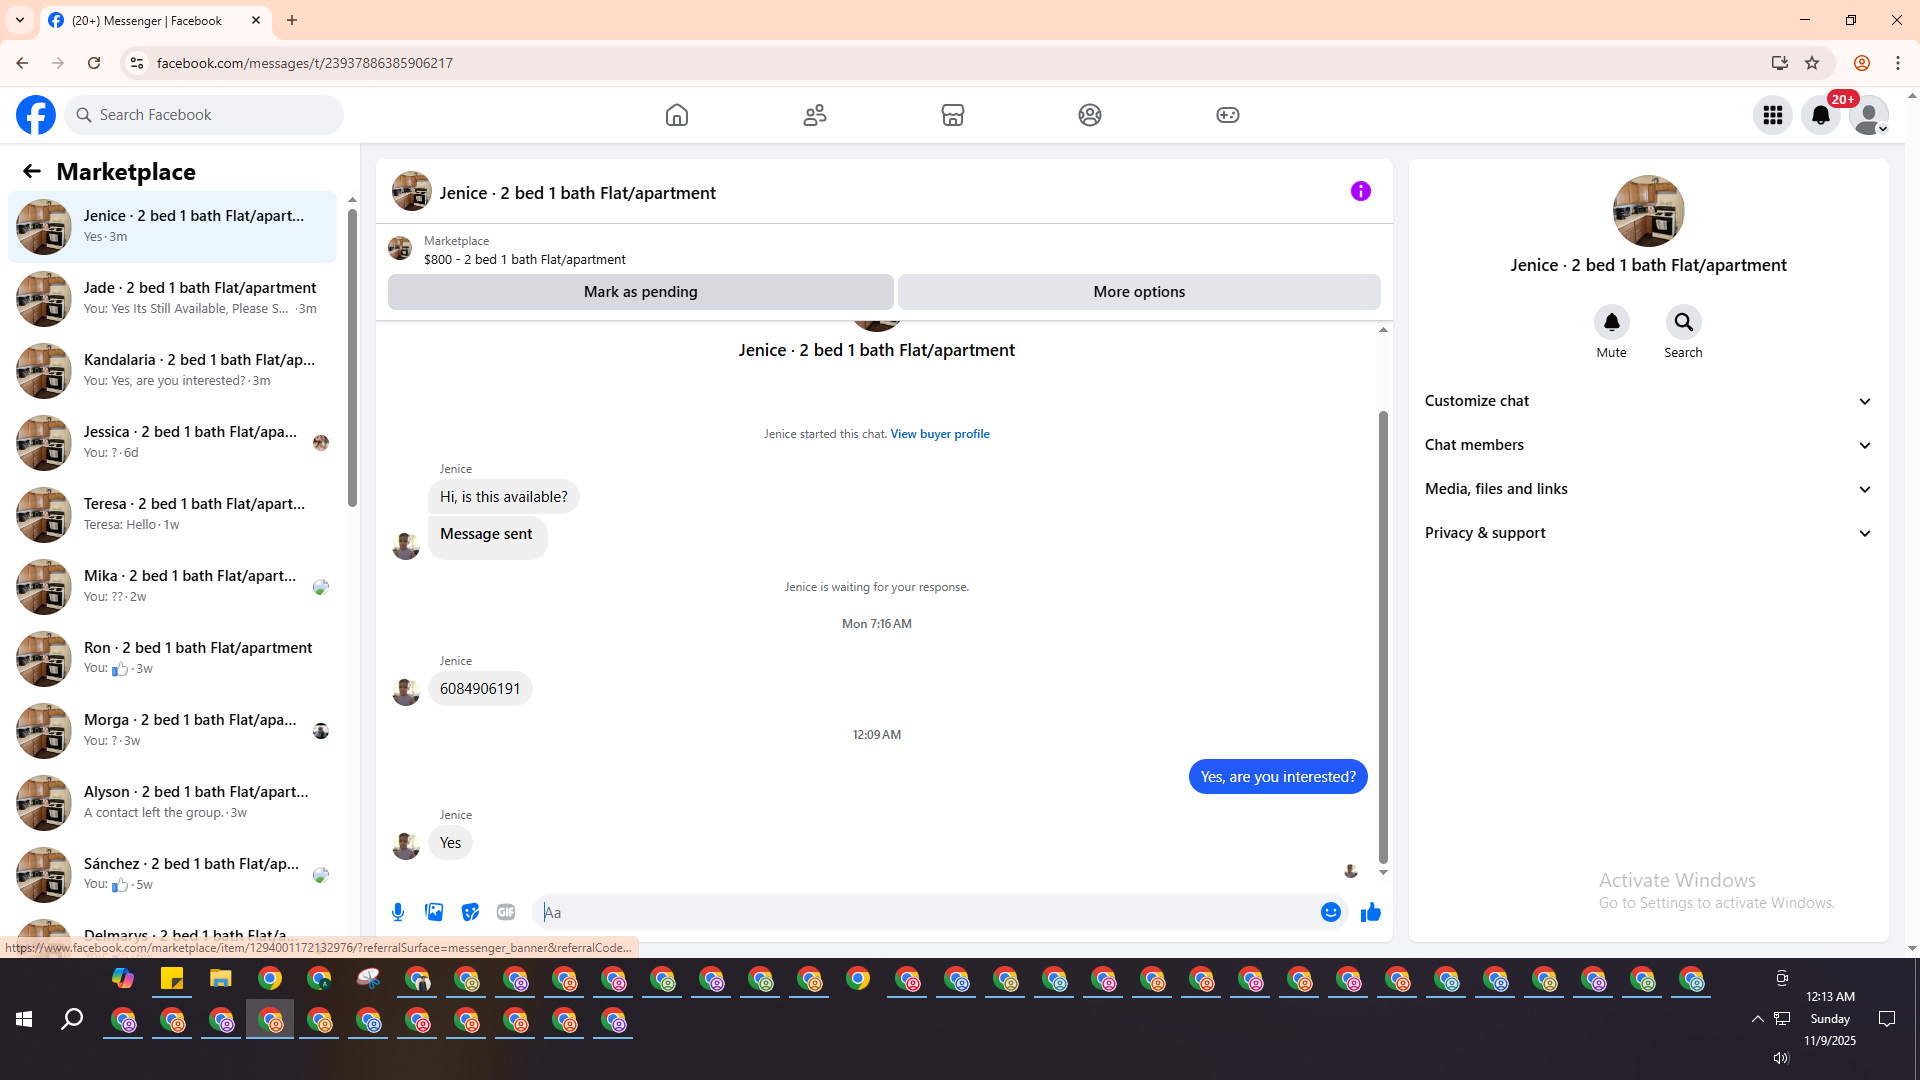Expand Media, files and links
The height and width of the screenshot is (1080, 1920).
(1647, 489)
